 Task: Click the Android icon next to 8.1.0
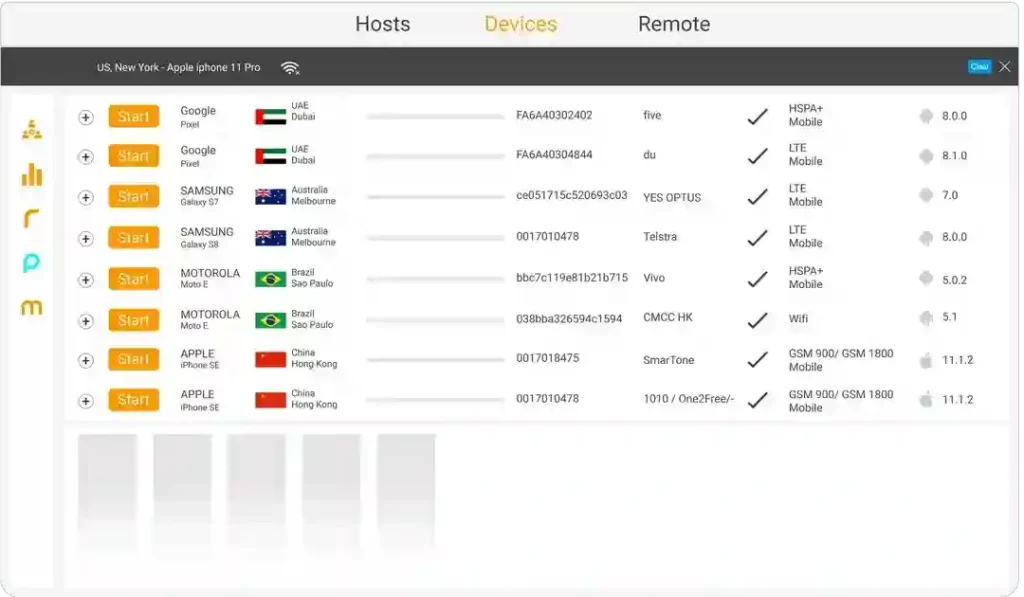click(926, 155)
